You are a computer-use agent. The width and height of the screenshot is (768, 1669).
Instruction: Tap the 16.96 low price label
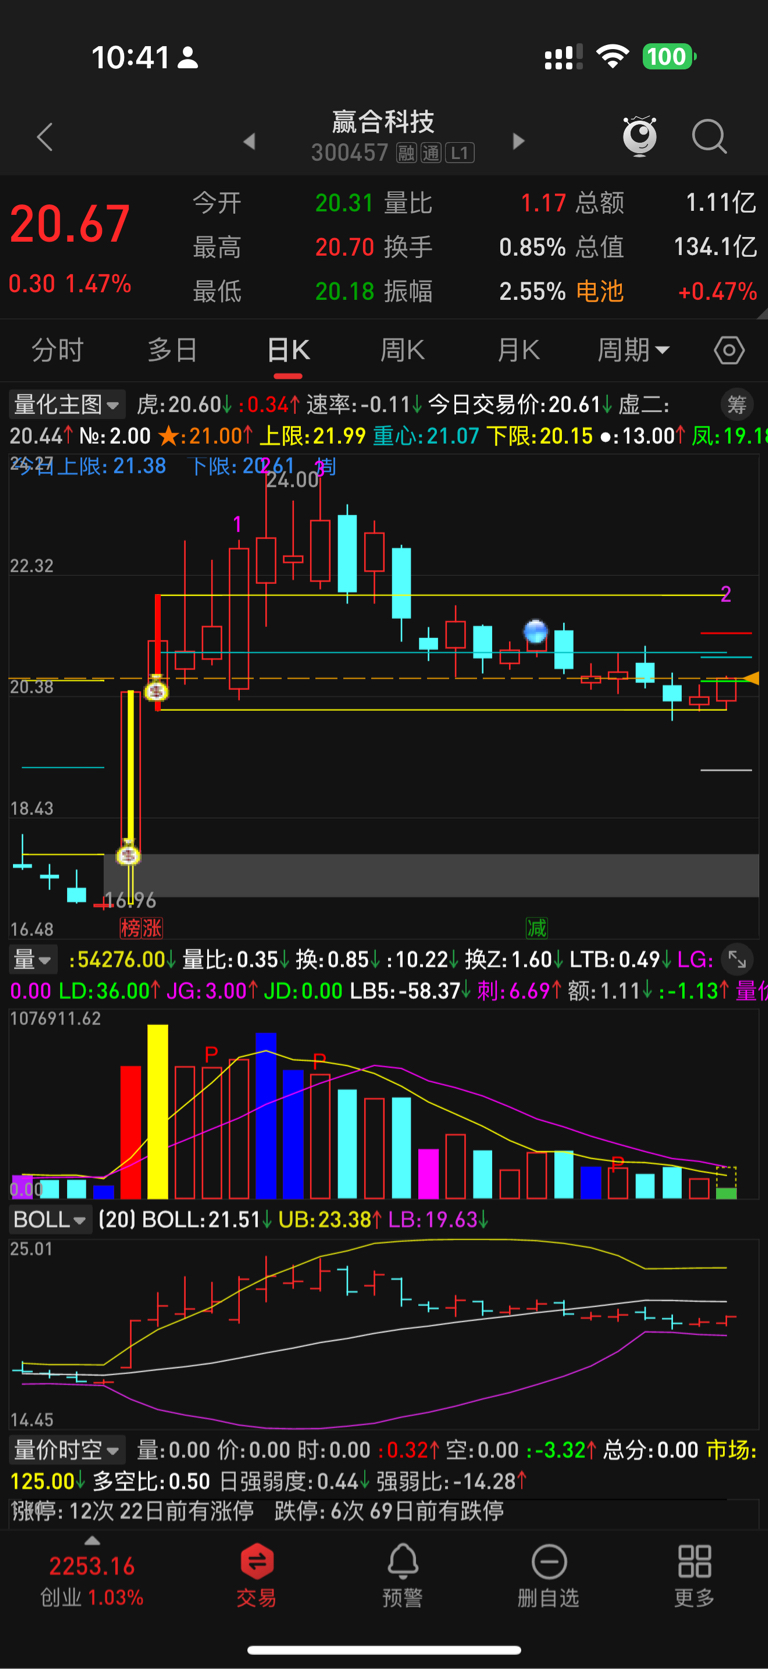(x=131, y=901)
